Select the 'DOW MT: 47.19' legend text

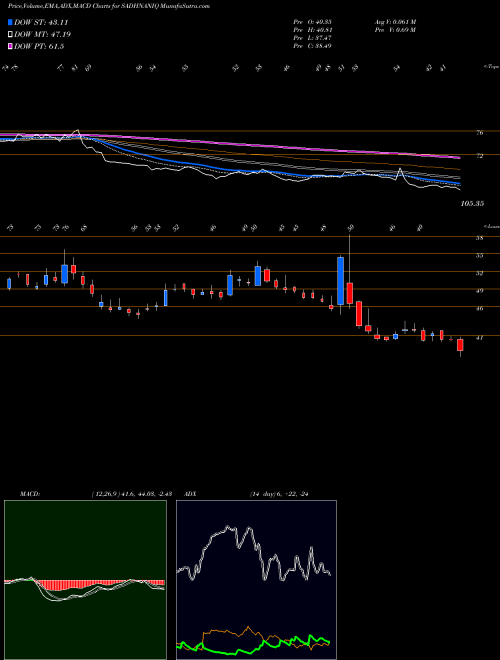tap(42, 35)
